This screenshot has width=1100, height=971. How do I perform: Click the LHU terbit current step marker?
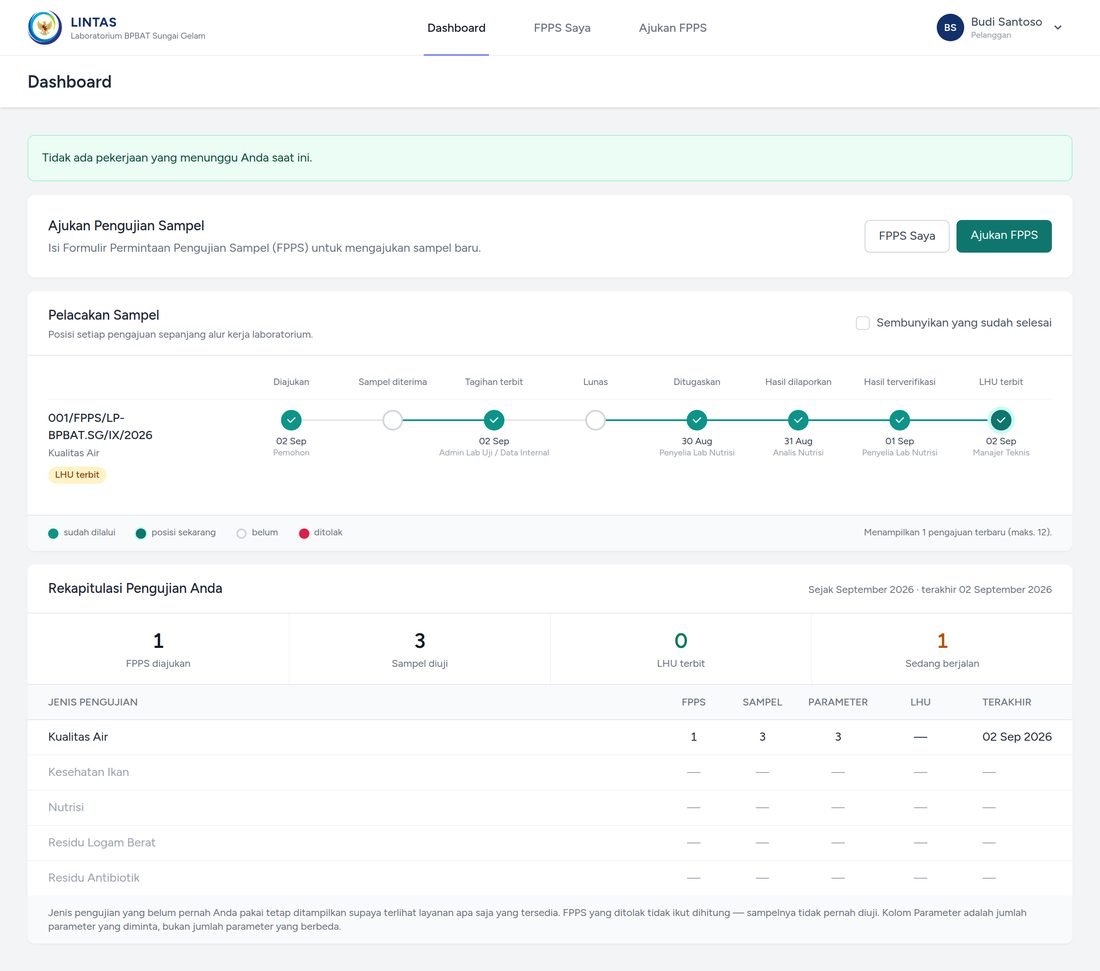tap(1001, 420)
